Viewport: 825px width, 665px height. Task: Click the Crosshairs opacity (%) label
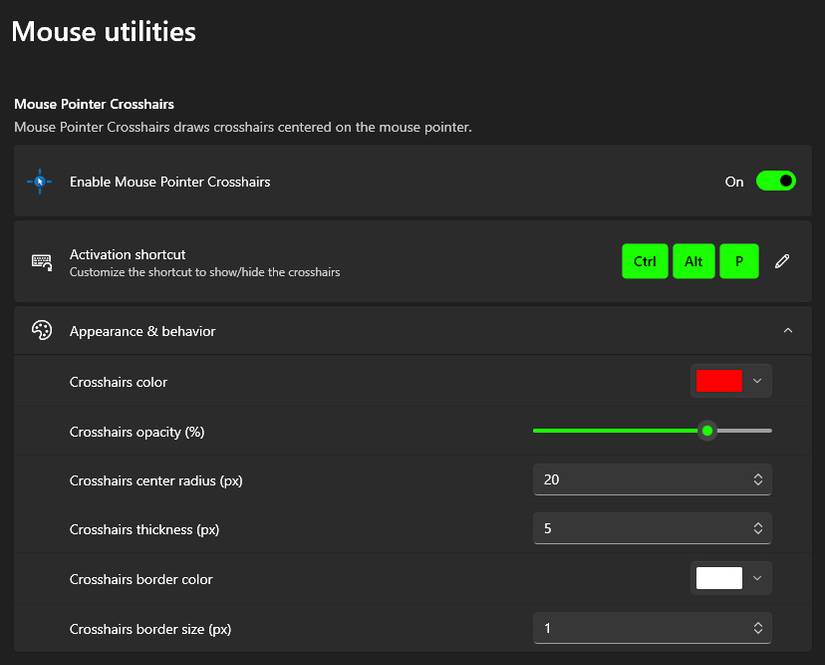click(x=137, y=432)
